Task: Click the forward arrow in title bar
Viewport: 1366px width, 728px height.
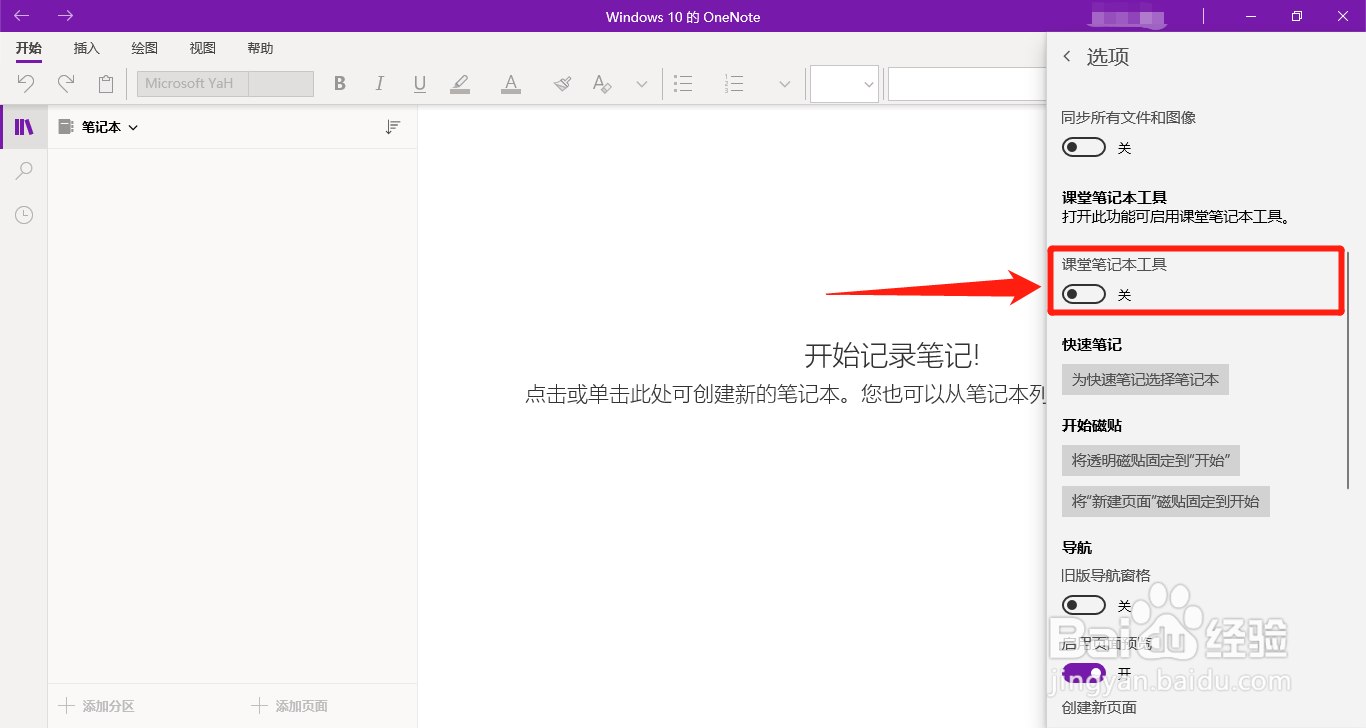Action: [x=65, y=16]
